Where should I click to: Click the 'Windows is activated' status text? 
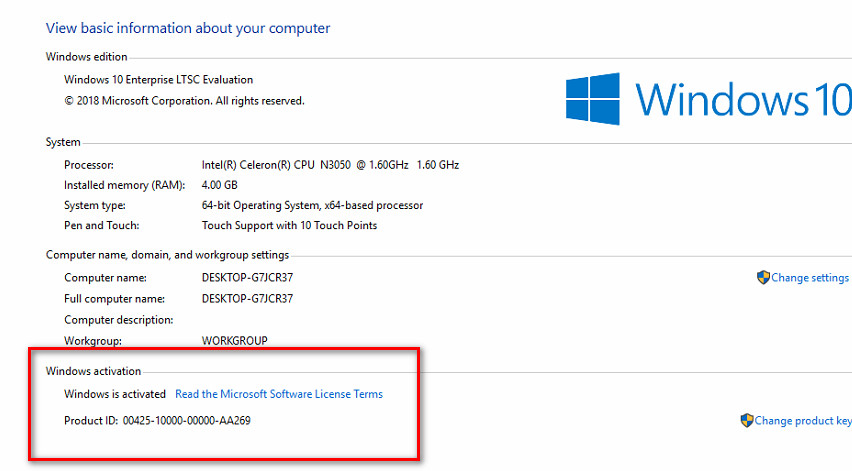(x=115, y=394)
